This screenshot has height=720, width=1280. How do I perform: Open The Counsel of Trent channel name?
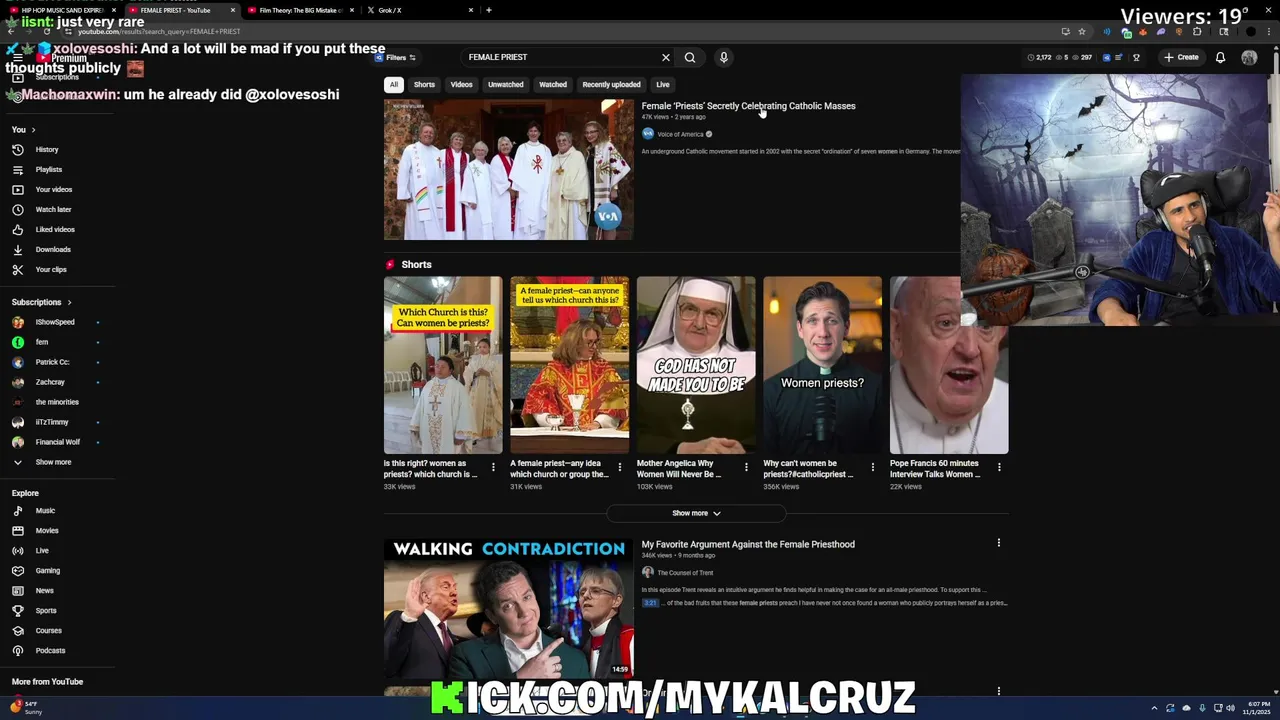(x=685, y=573)
